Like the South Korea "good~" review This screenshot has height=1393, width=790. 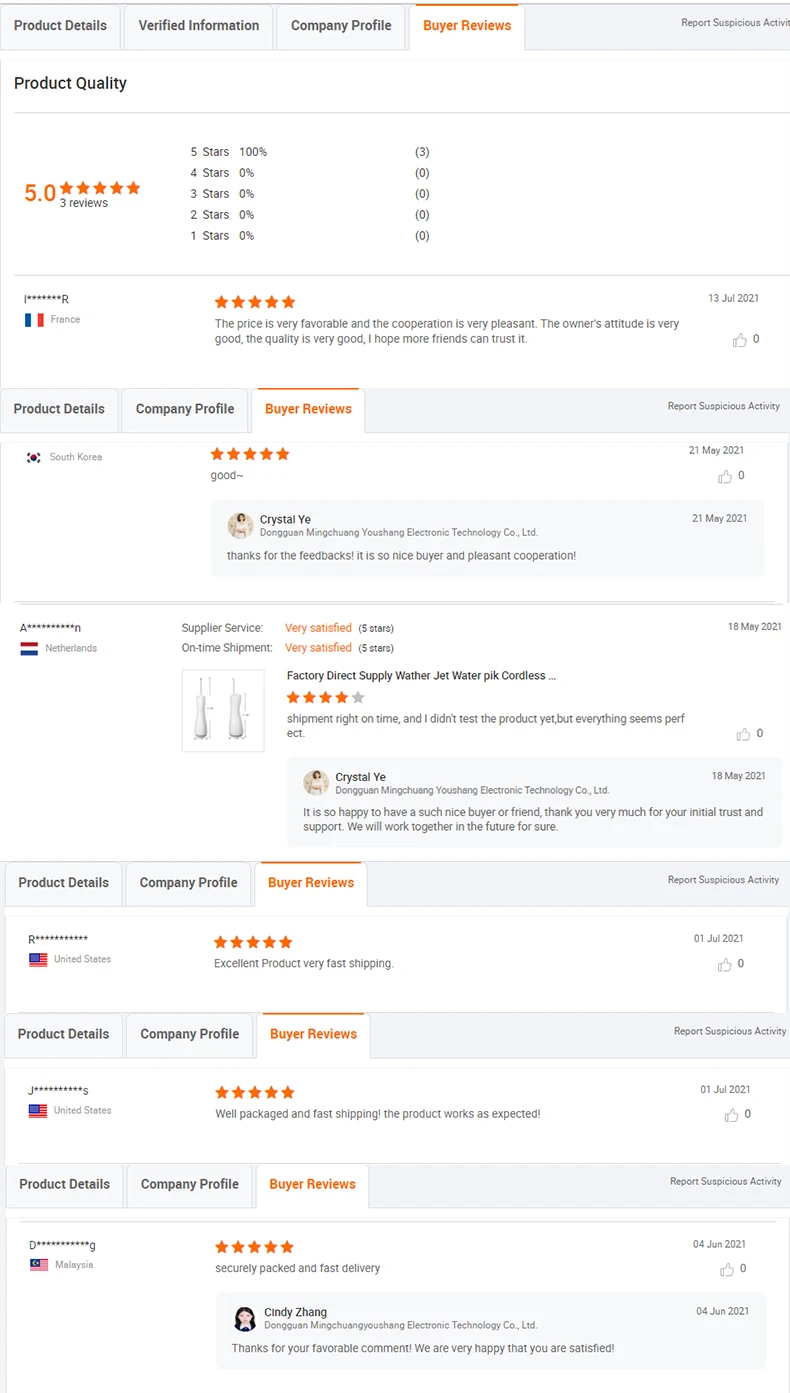pos(725,477)
